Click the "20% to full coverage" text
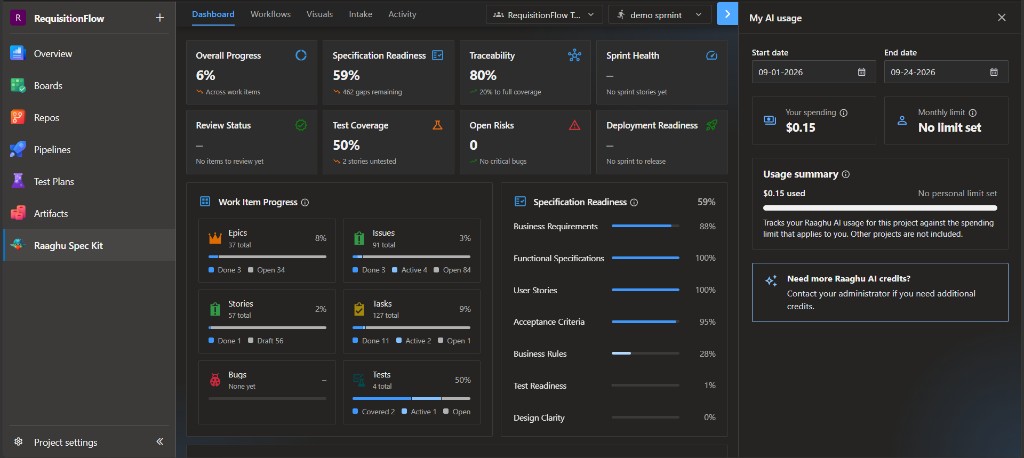This screenshot has width=1024, height=458. (x=510, y=92)
